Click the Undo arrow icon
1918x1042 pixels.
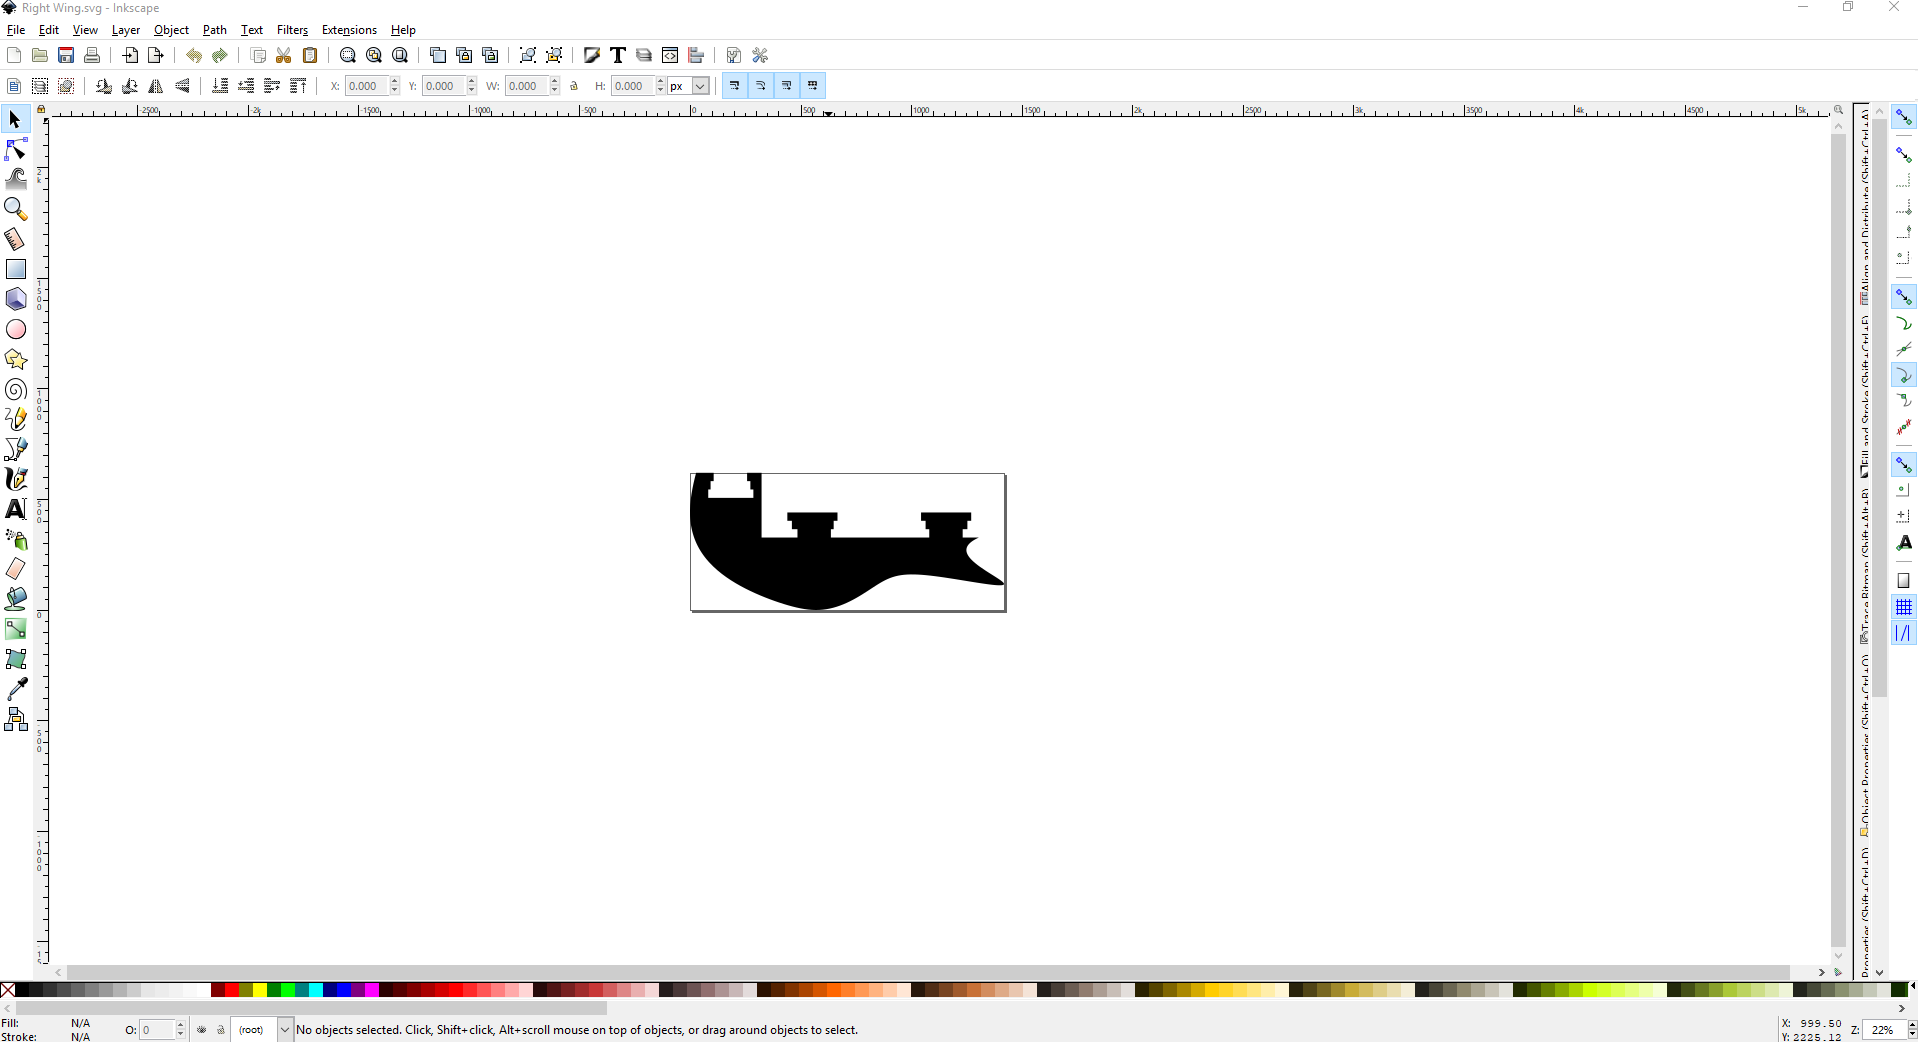pyautogui.click(x=194, y=56)
